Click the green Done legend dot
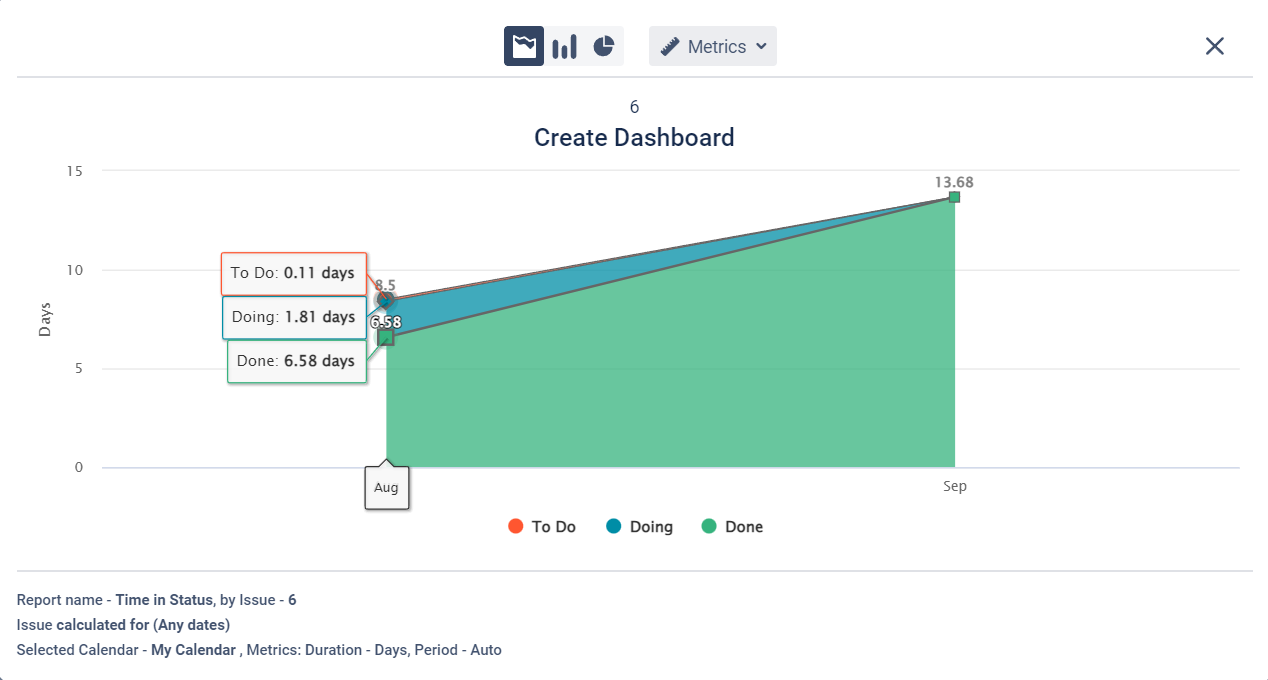Image resolution: width=1268 pixels, height=680 pixels. tap(709, 527)
